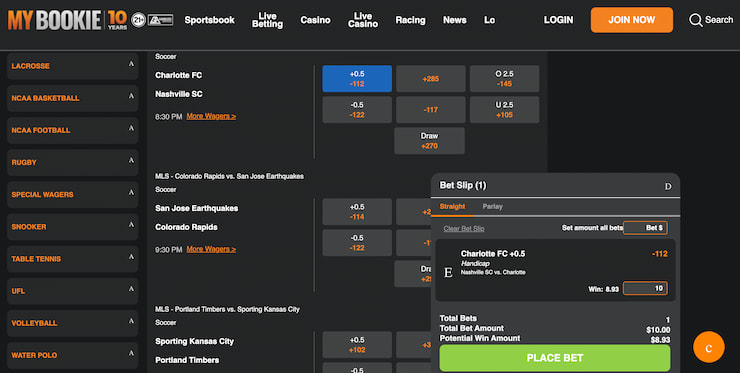The height and width of the screenshot is (373, 740).
Task: Open the News page
Action: coord(454,20)
